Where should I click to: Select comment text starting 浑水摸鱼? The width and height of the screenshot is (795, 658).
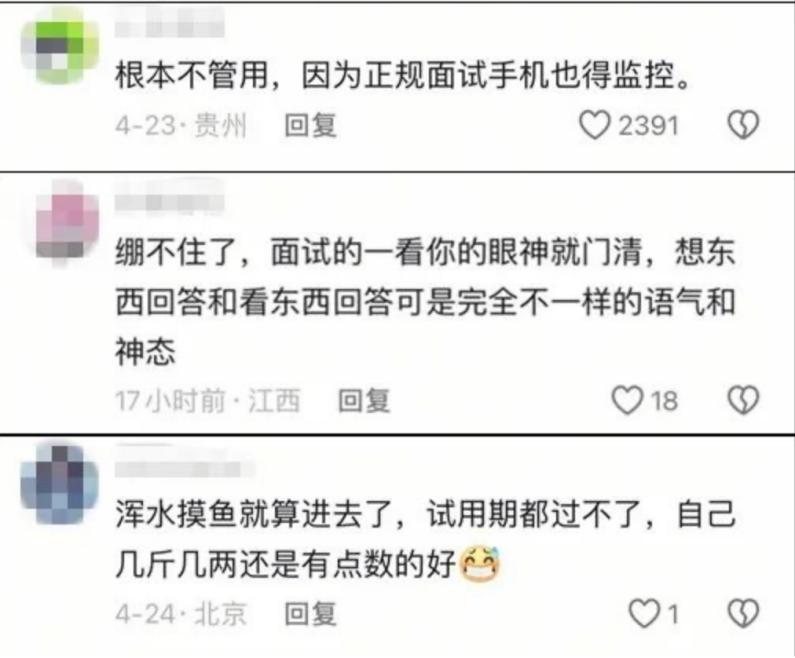pos(425,539)
